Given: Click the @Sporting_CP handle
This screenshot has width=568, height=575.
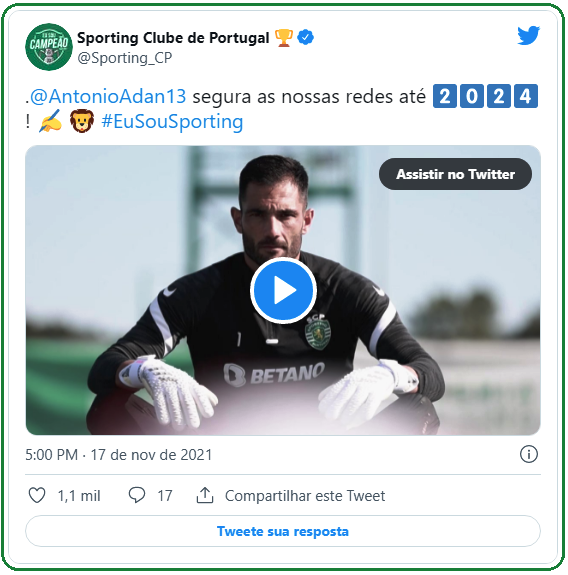Looking at the screenshot, I should (125, 58).
